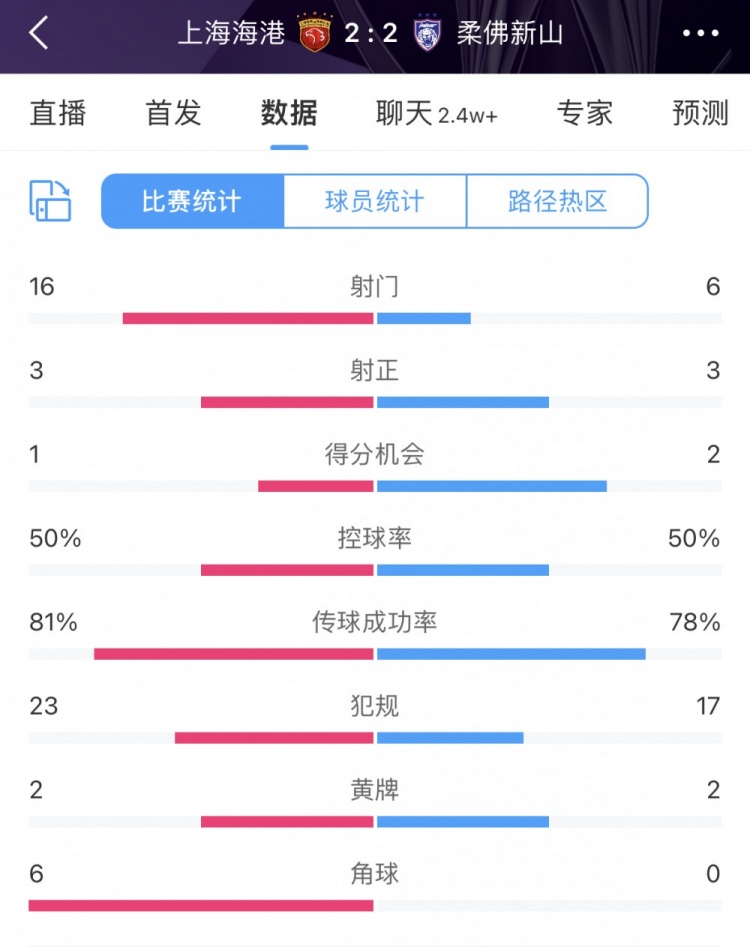
Task: Tap the 控球率 possession bar
Action: click(375, 570)
